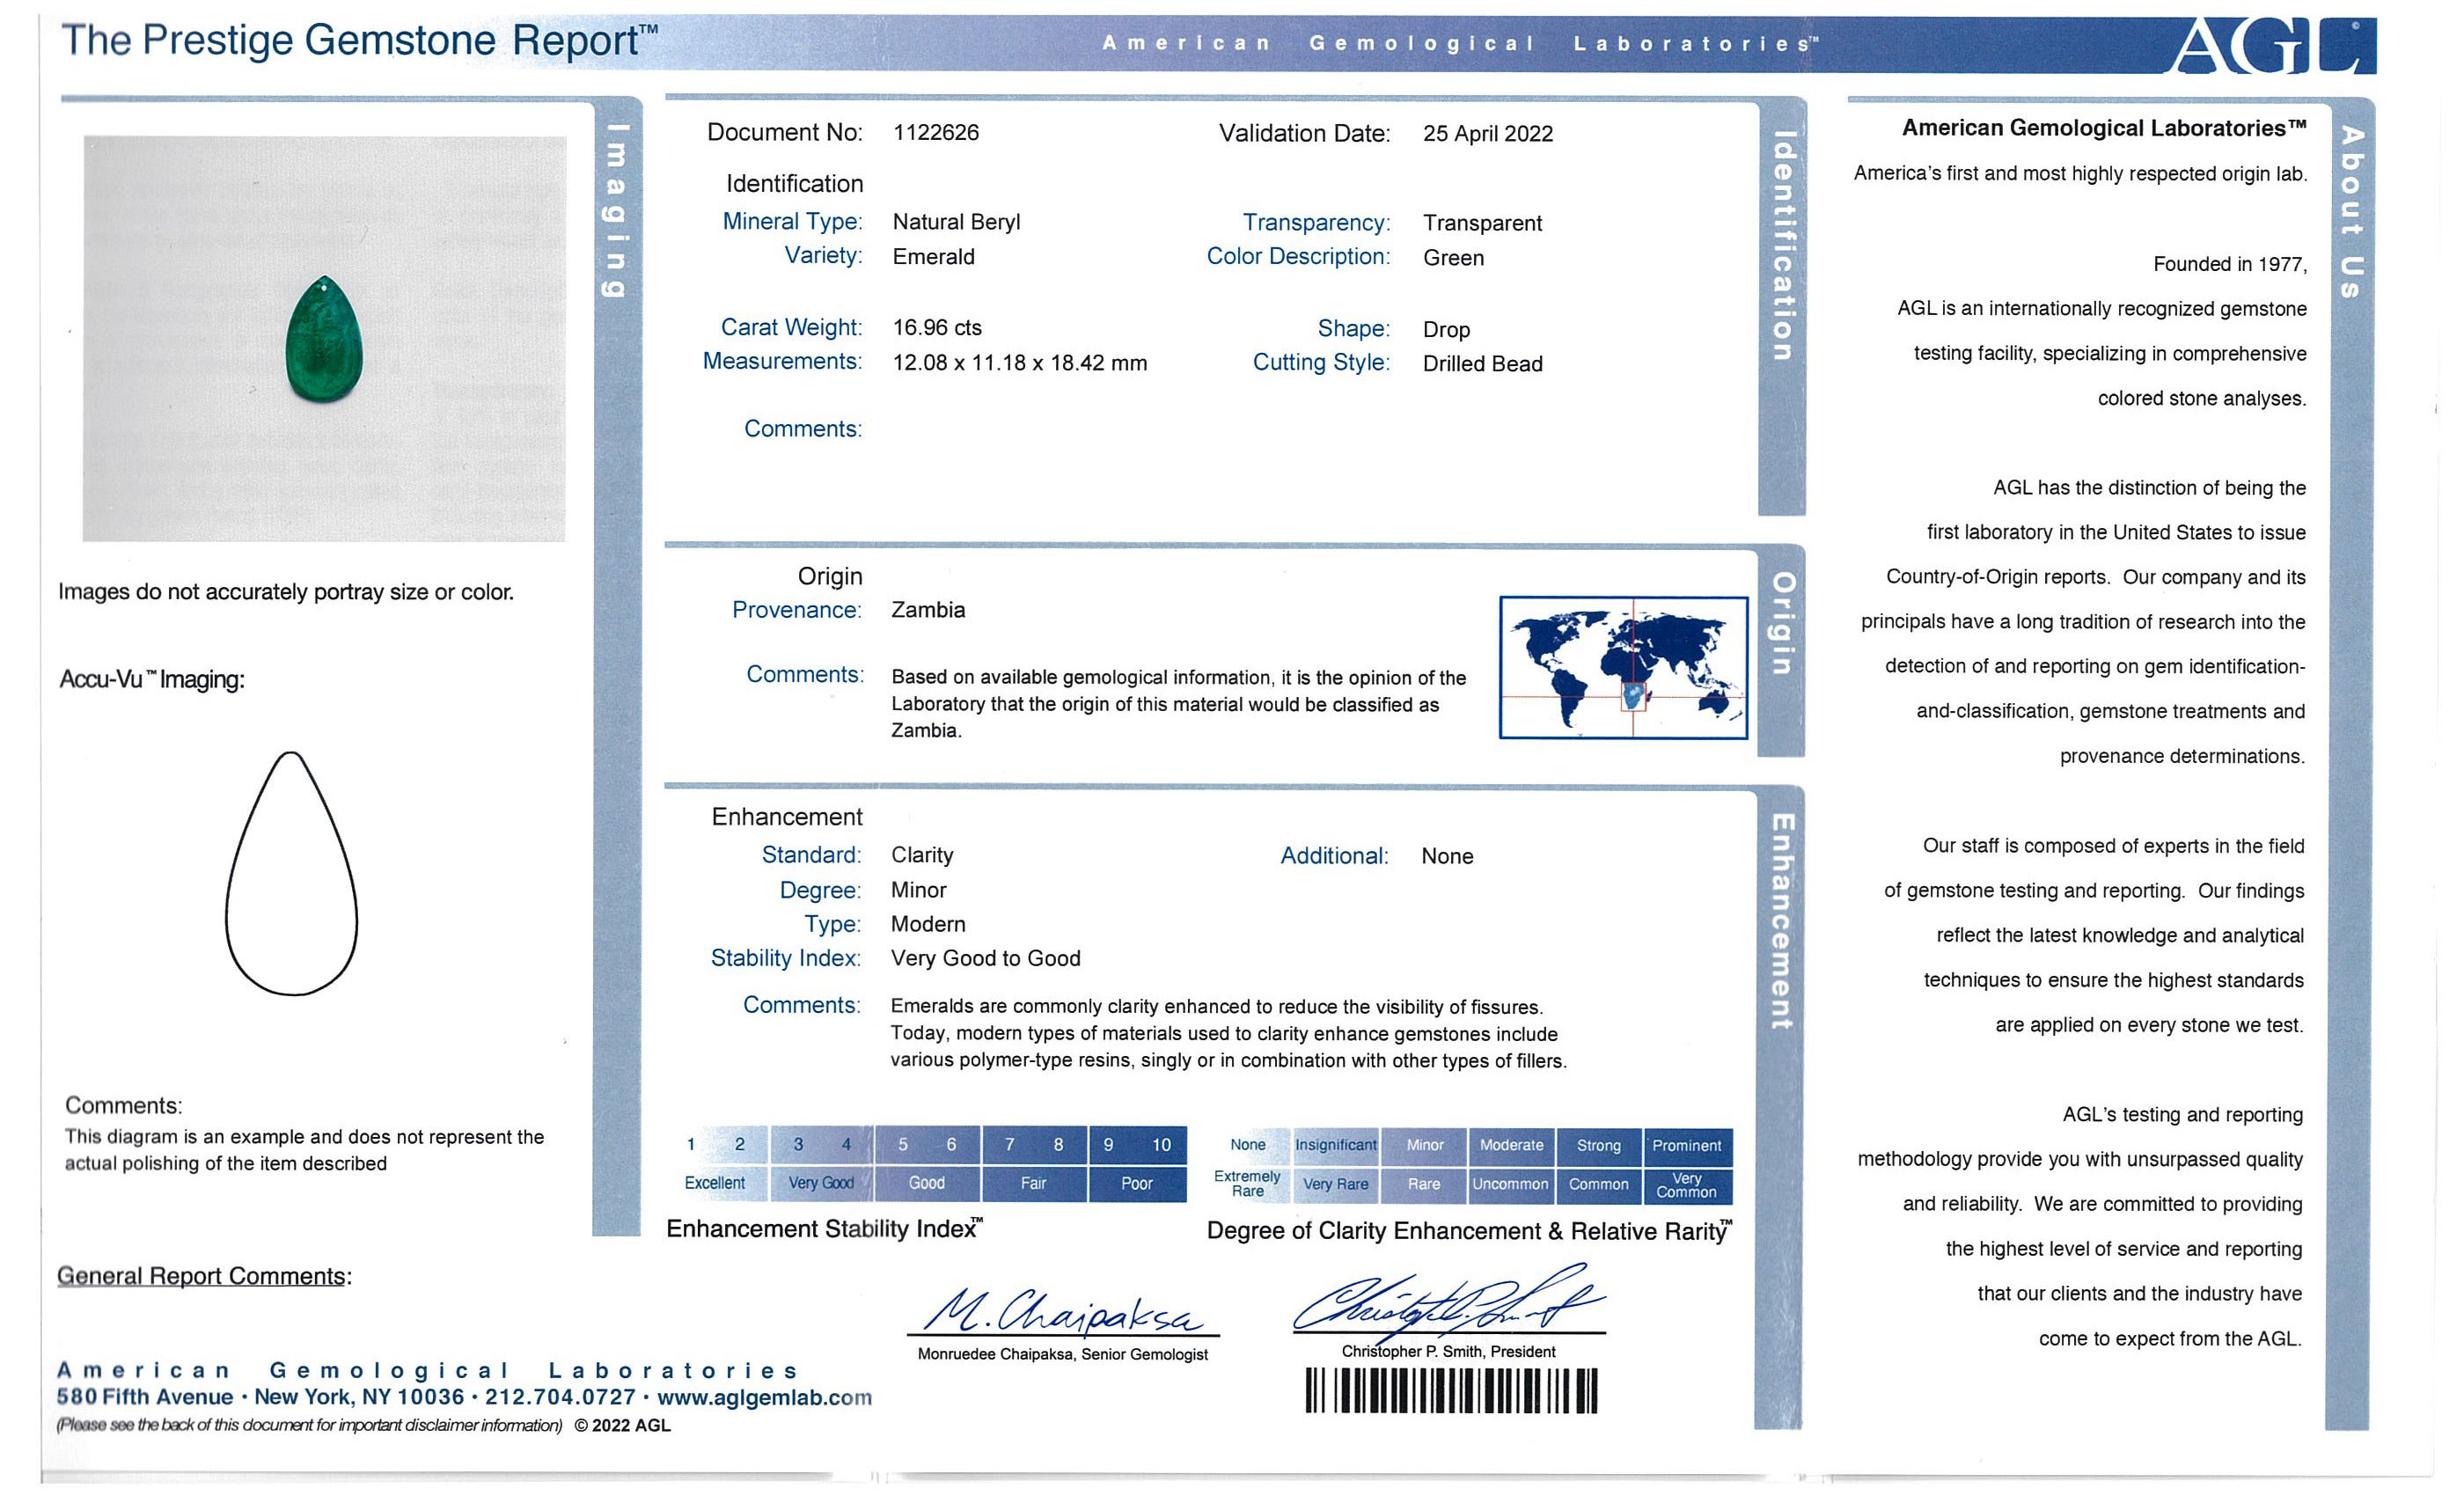Click the emerald gemstone photo
Screen dimensions: 2464x1496
tap(324, 340)
